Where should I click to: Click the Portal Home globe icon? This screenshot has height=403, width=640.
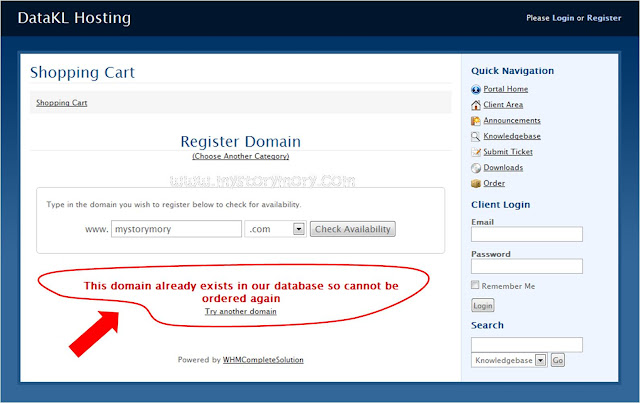[476, 89]
